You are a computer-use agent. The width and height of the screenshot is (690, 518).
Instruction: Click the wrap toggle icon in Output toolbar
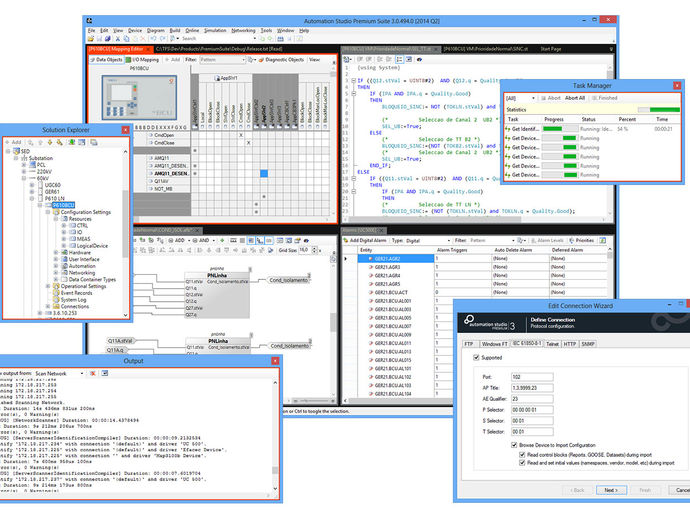[105, 373]
